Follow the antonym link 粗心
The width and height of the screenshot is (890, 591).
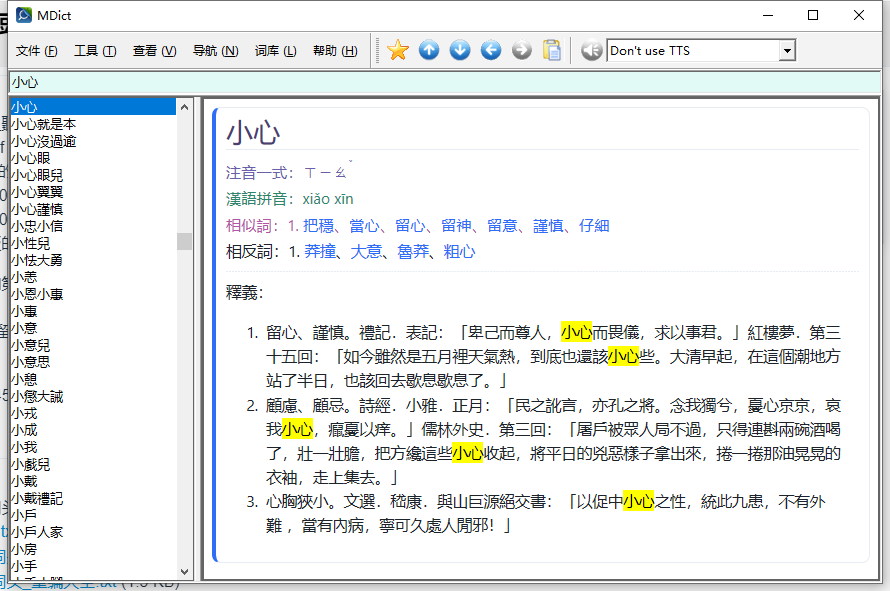coord(459,252)
